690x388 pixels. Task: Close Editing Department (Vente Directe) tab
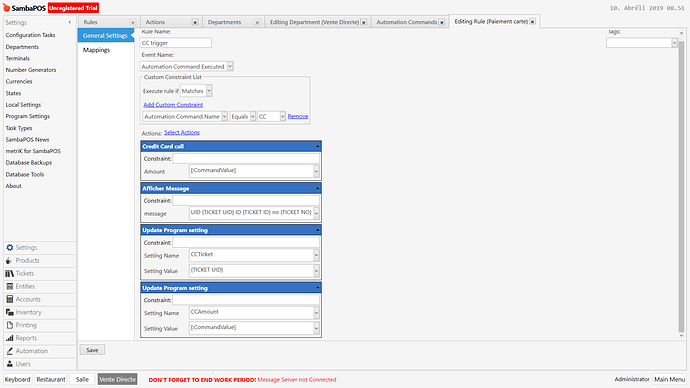coord(364,22)
